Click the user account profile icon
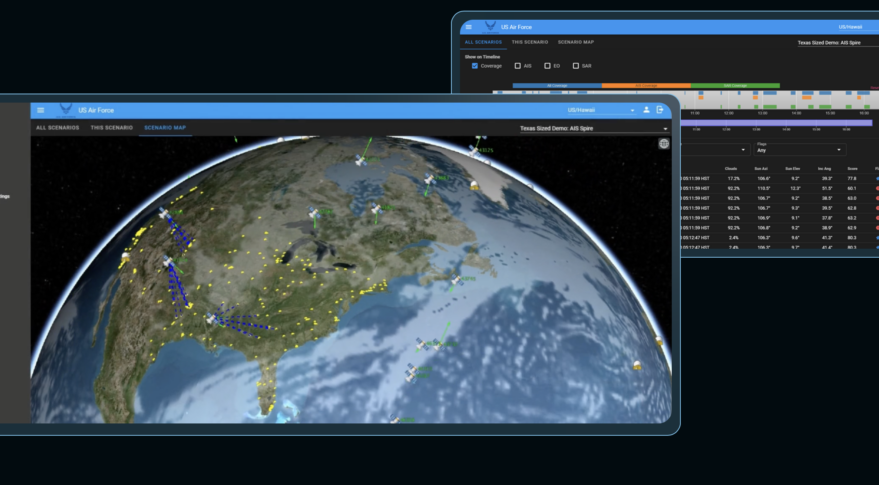879x485 pixels. (x=646, y=110)
